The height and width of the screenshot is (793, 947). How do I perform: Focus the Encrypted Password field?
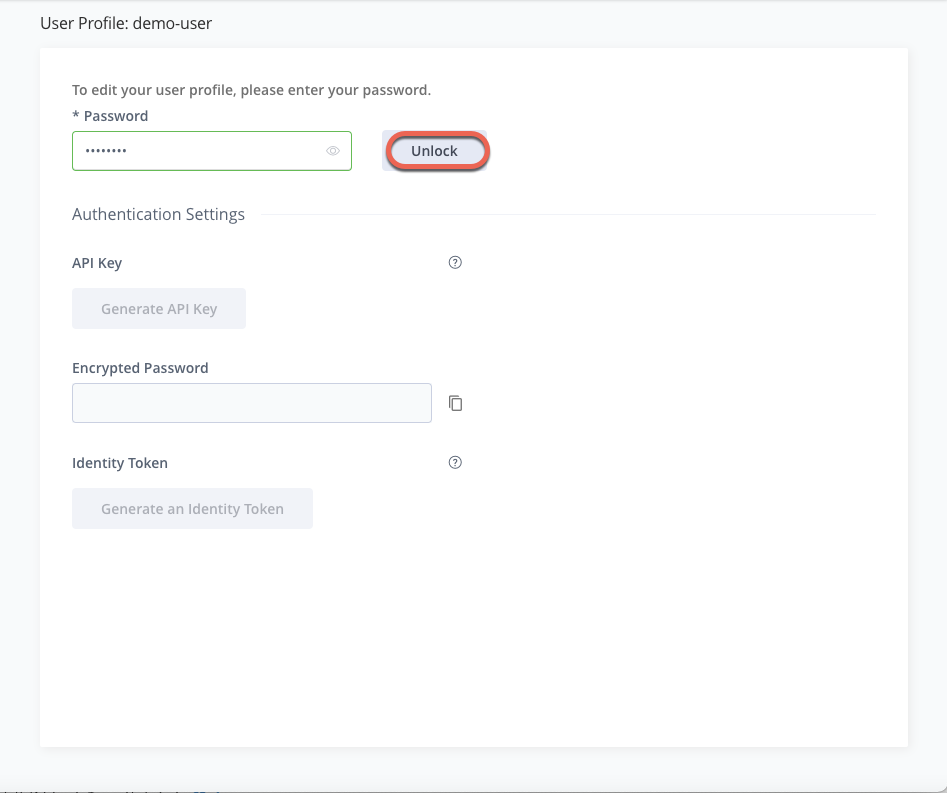point(252,403)
